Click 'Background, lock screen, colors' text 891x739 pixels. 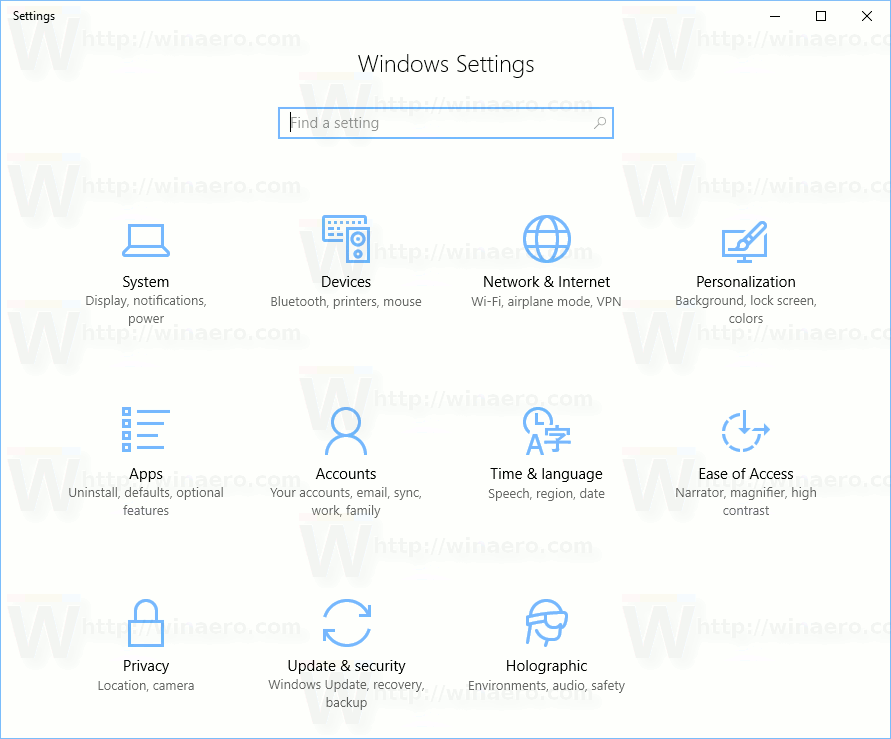746,310
